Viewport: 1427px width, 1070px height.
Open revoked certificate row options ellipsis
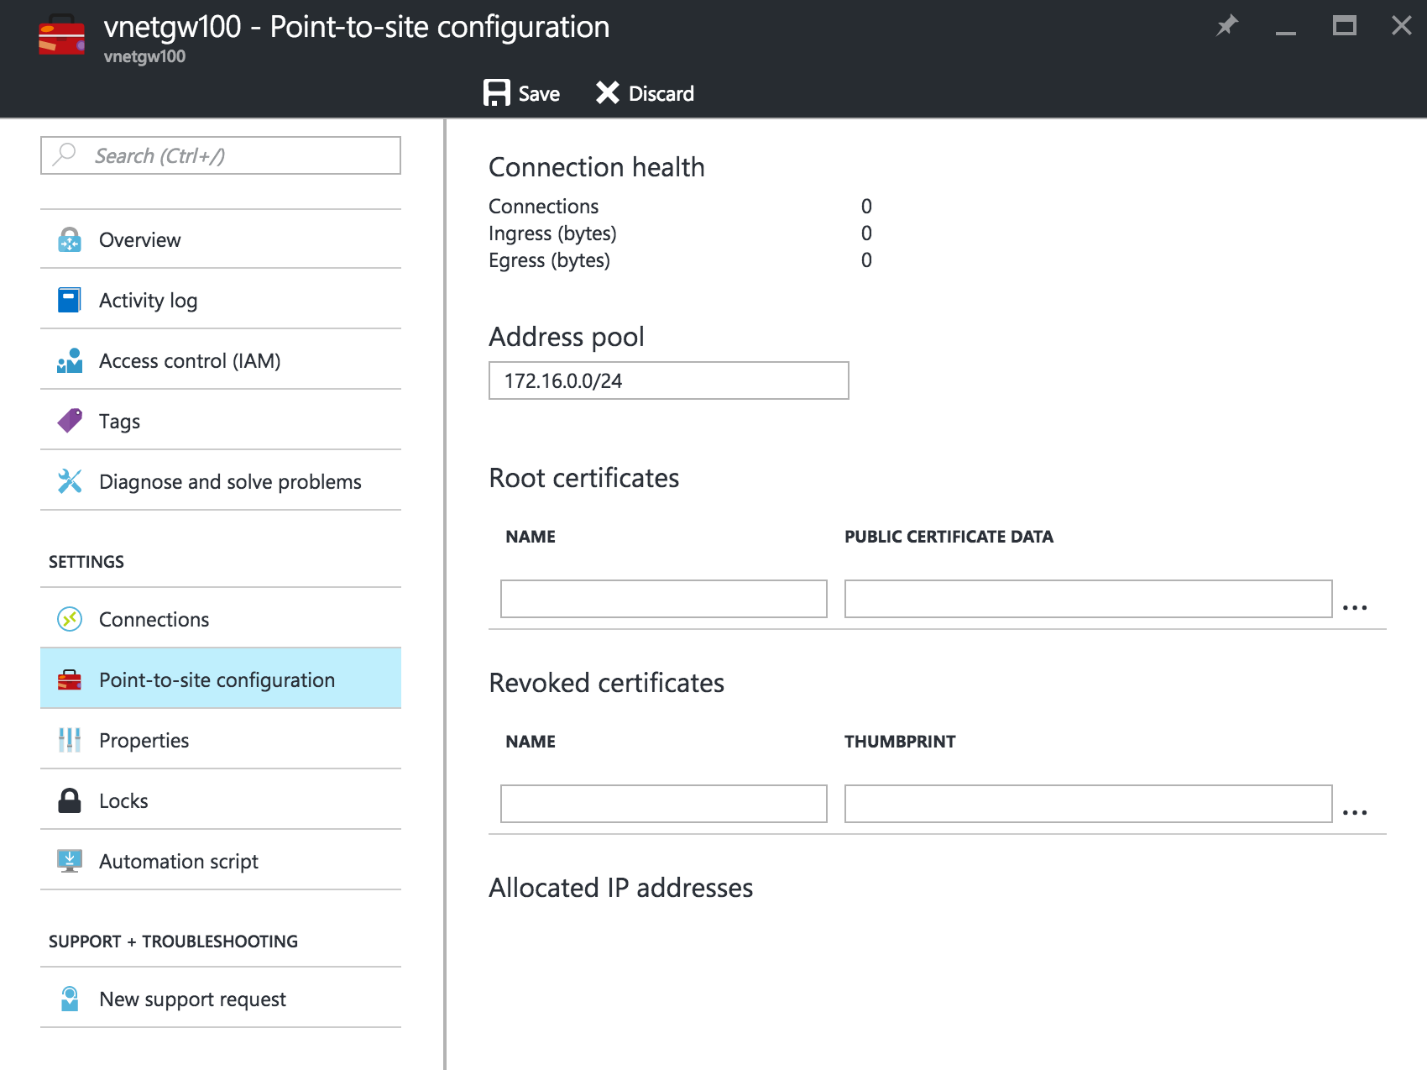pos(1355,813)
